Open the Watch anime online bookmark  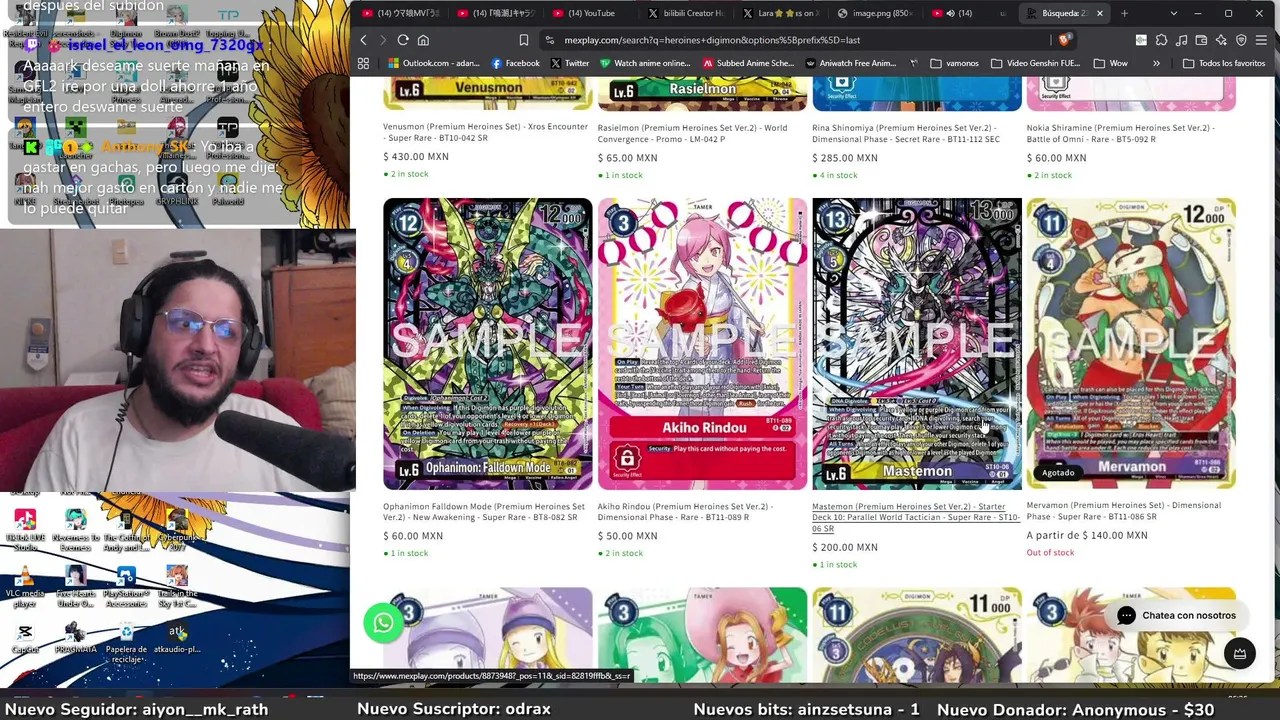coord(645,63)
